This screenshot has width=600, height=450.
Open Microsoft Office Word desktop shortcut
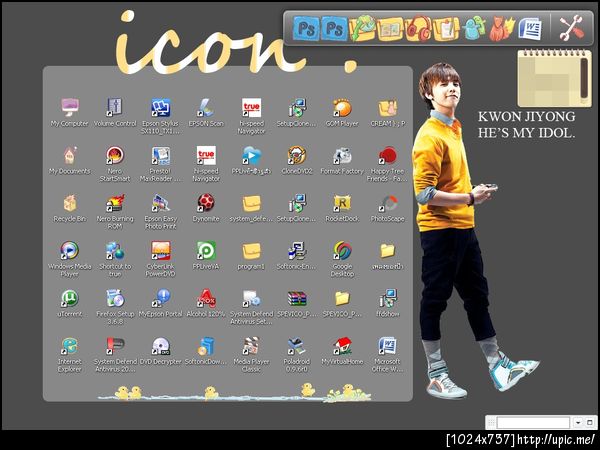click(388, 354)
